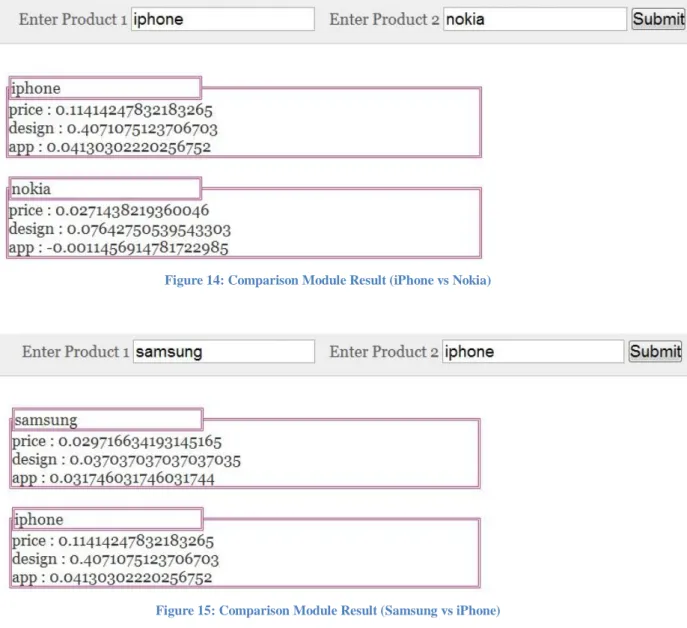Click the price value 0.0271438219360046
This screenshot has width=687, height=628.
click(x=132, y=210)
